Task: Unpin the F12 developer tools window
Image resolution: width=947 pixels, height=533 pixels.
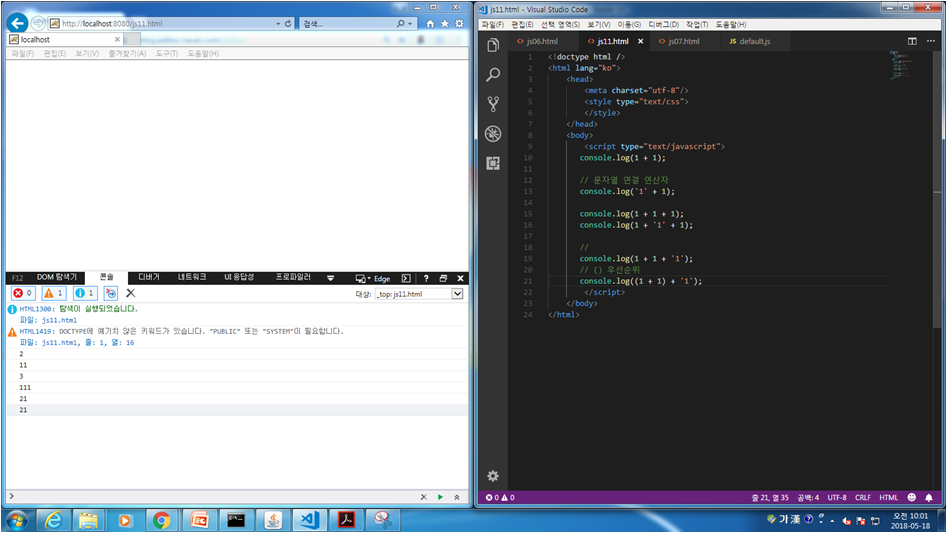Action: tap(443, 278)
